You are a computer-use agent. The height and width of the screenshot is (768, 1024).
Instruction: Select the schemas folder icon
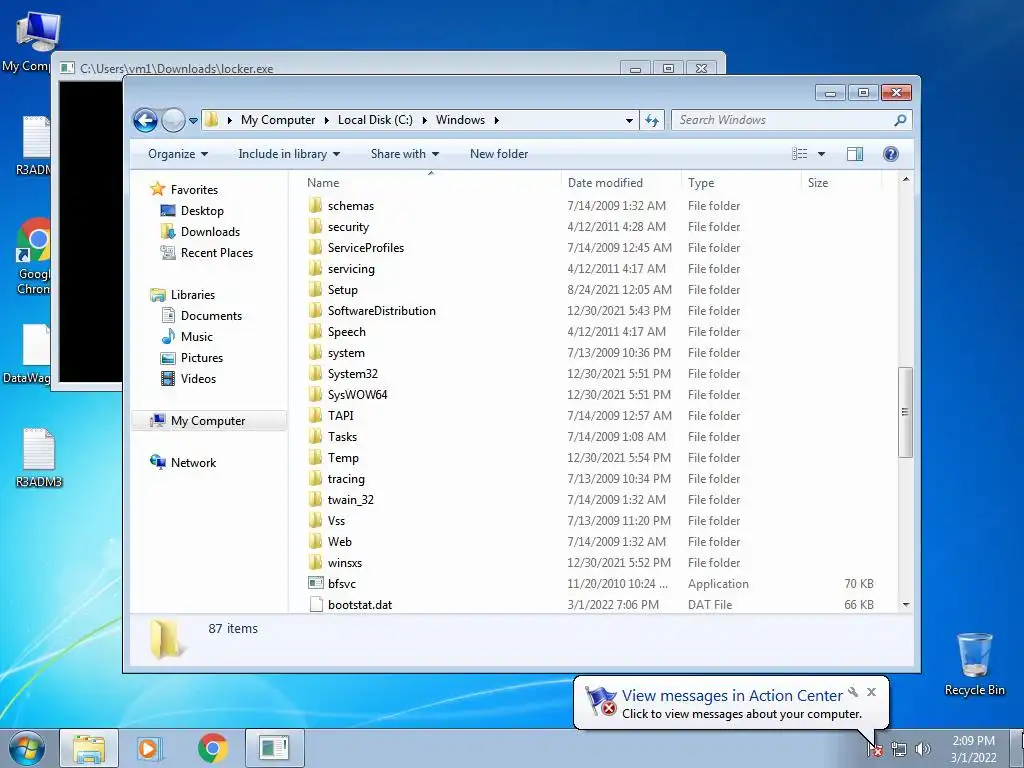pos(315,206)
